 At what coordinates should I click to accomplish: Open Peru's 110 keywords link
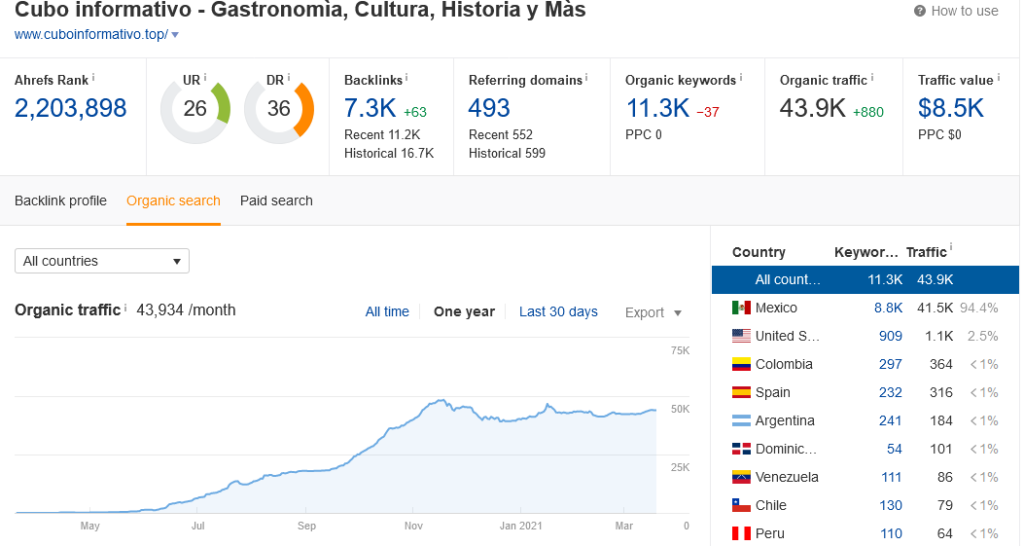891,533
